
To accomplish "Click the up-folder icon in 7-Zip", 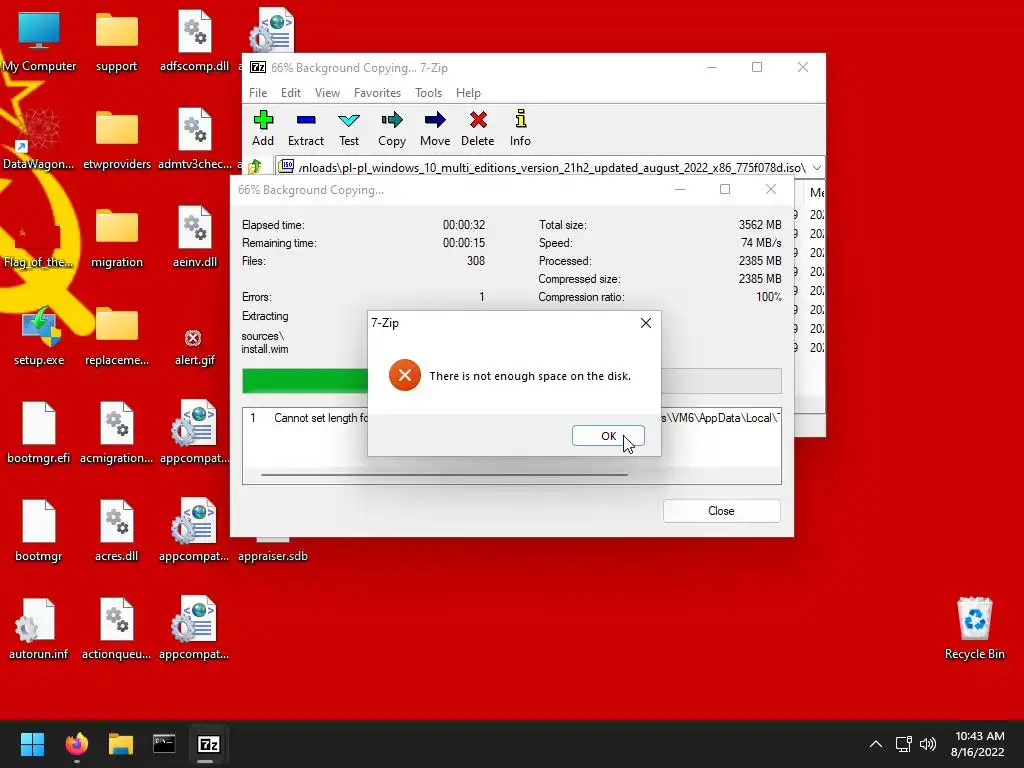I will coord(255,167).
